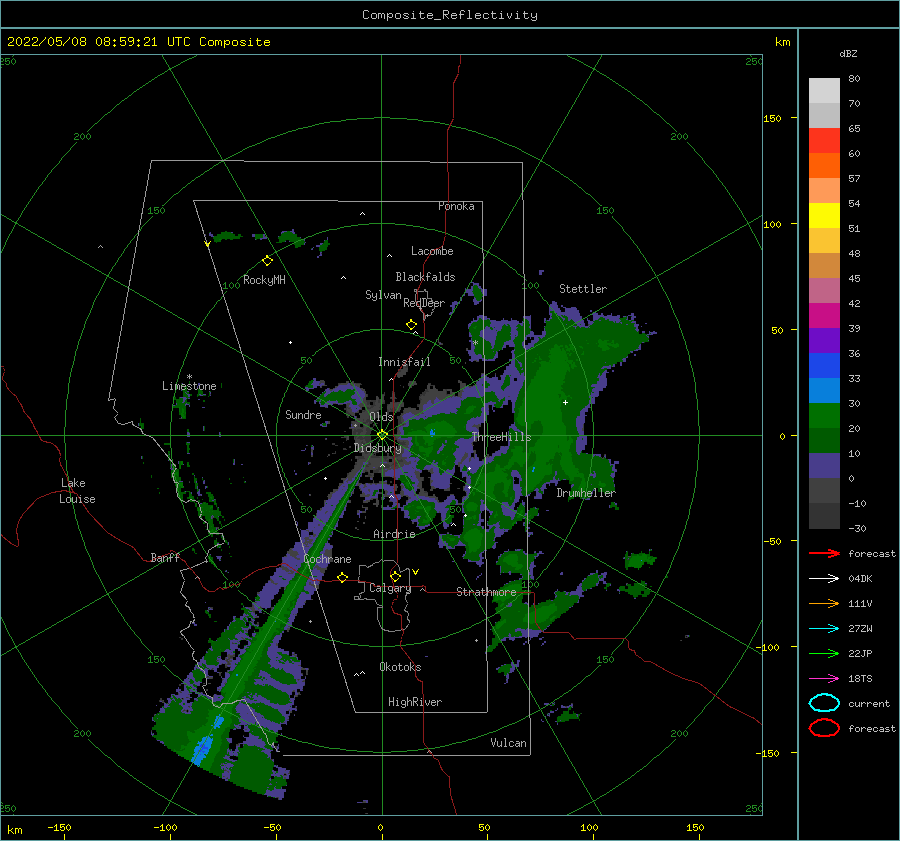
Task: Click the Sylvan label
Action: [x=383, y=295]
